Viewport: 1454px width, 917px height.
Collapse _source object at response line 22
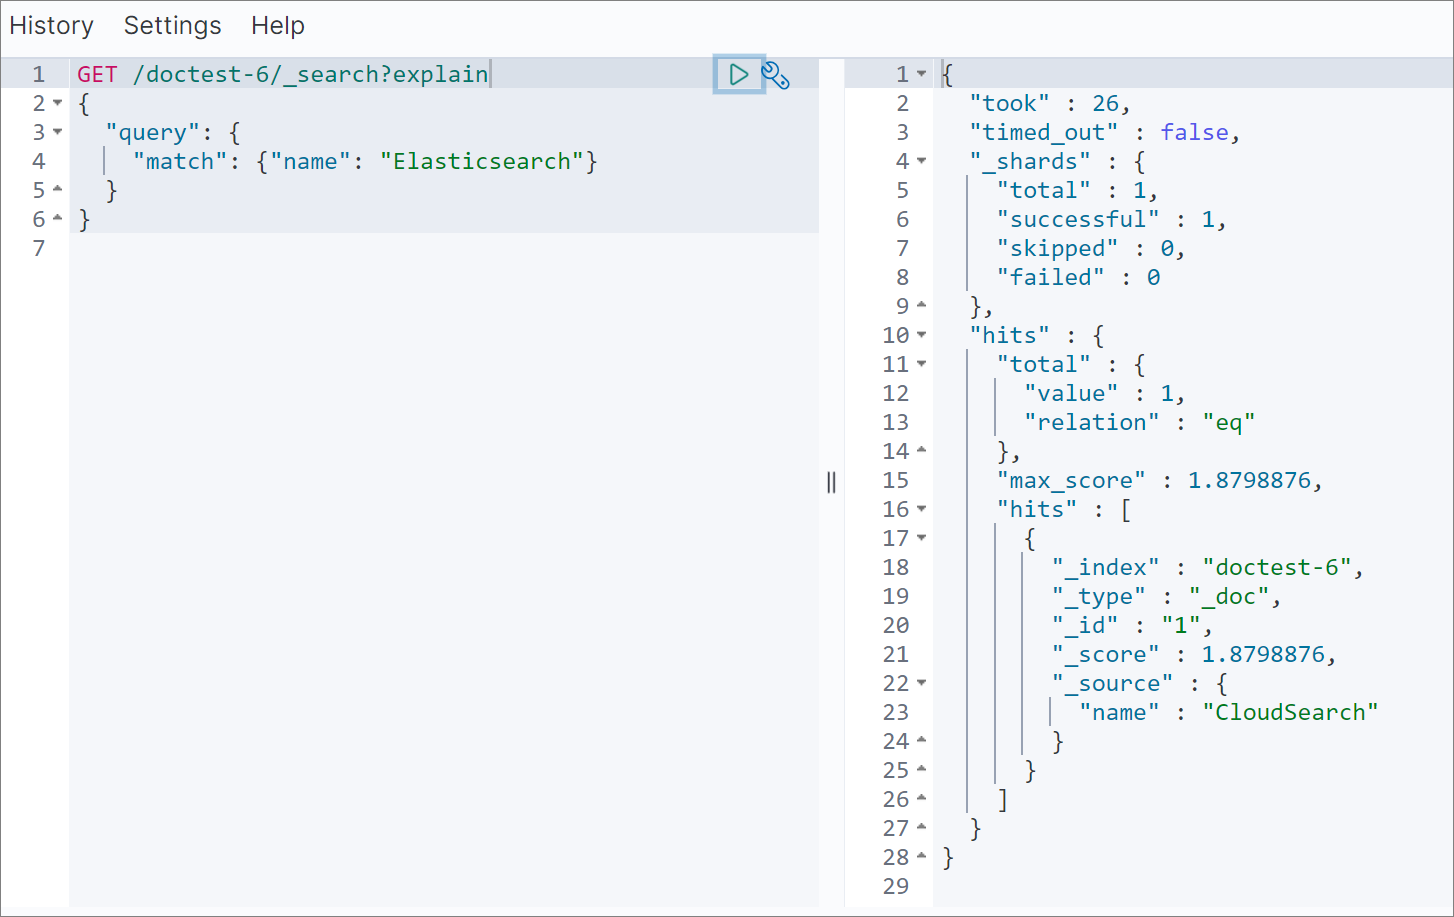pyautogui.click(x=922, y=683)
